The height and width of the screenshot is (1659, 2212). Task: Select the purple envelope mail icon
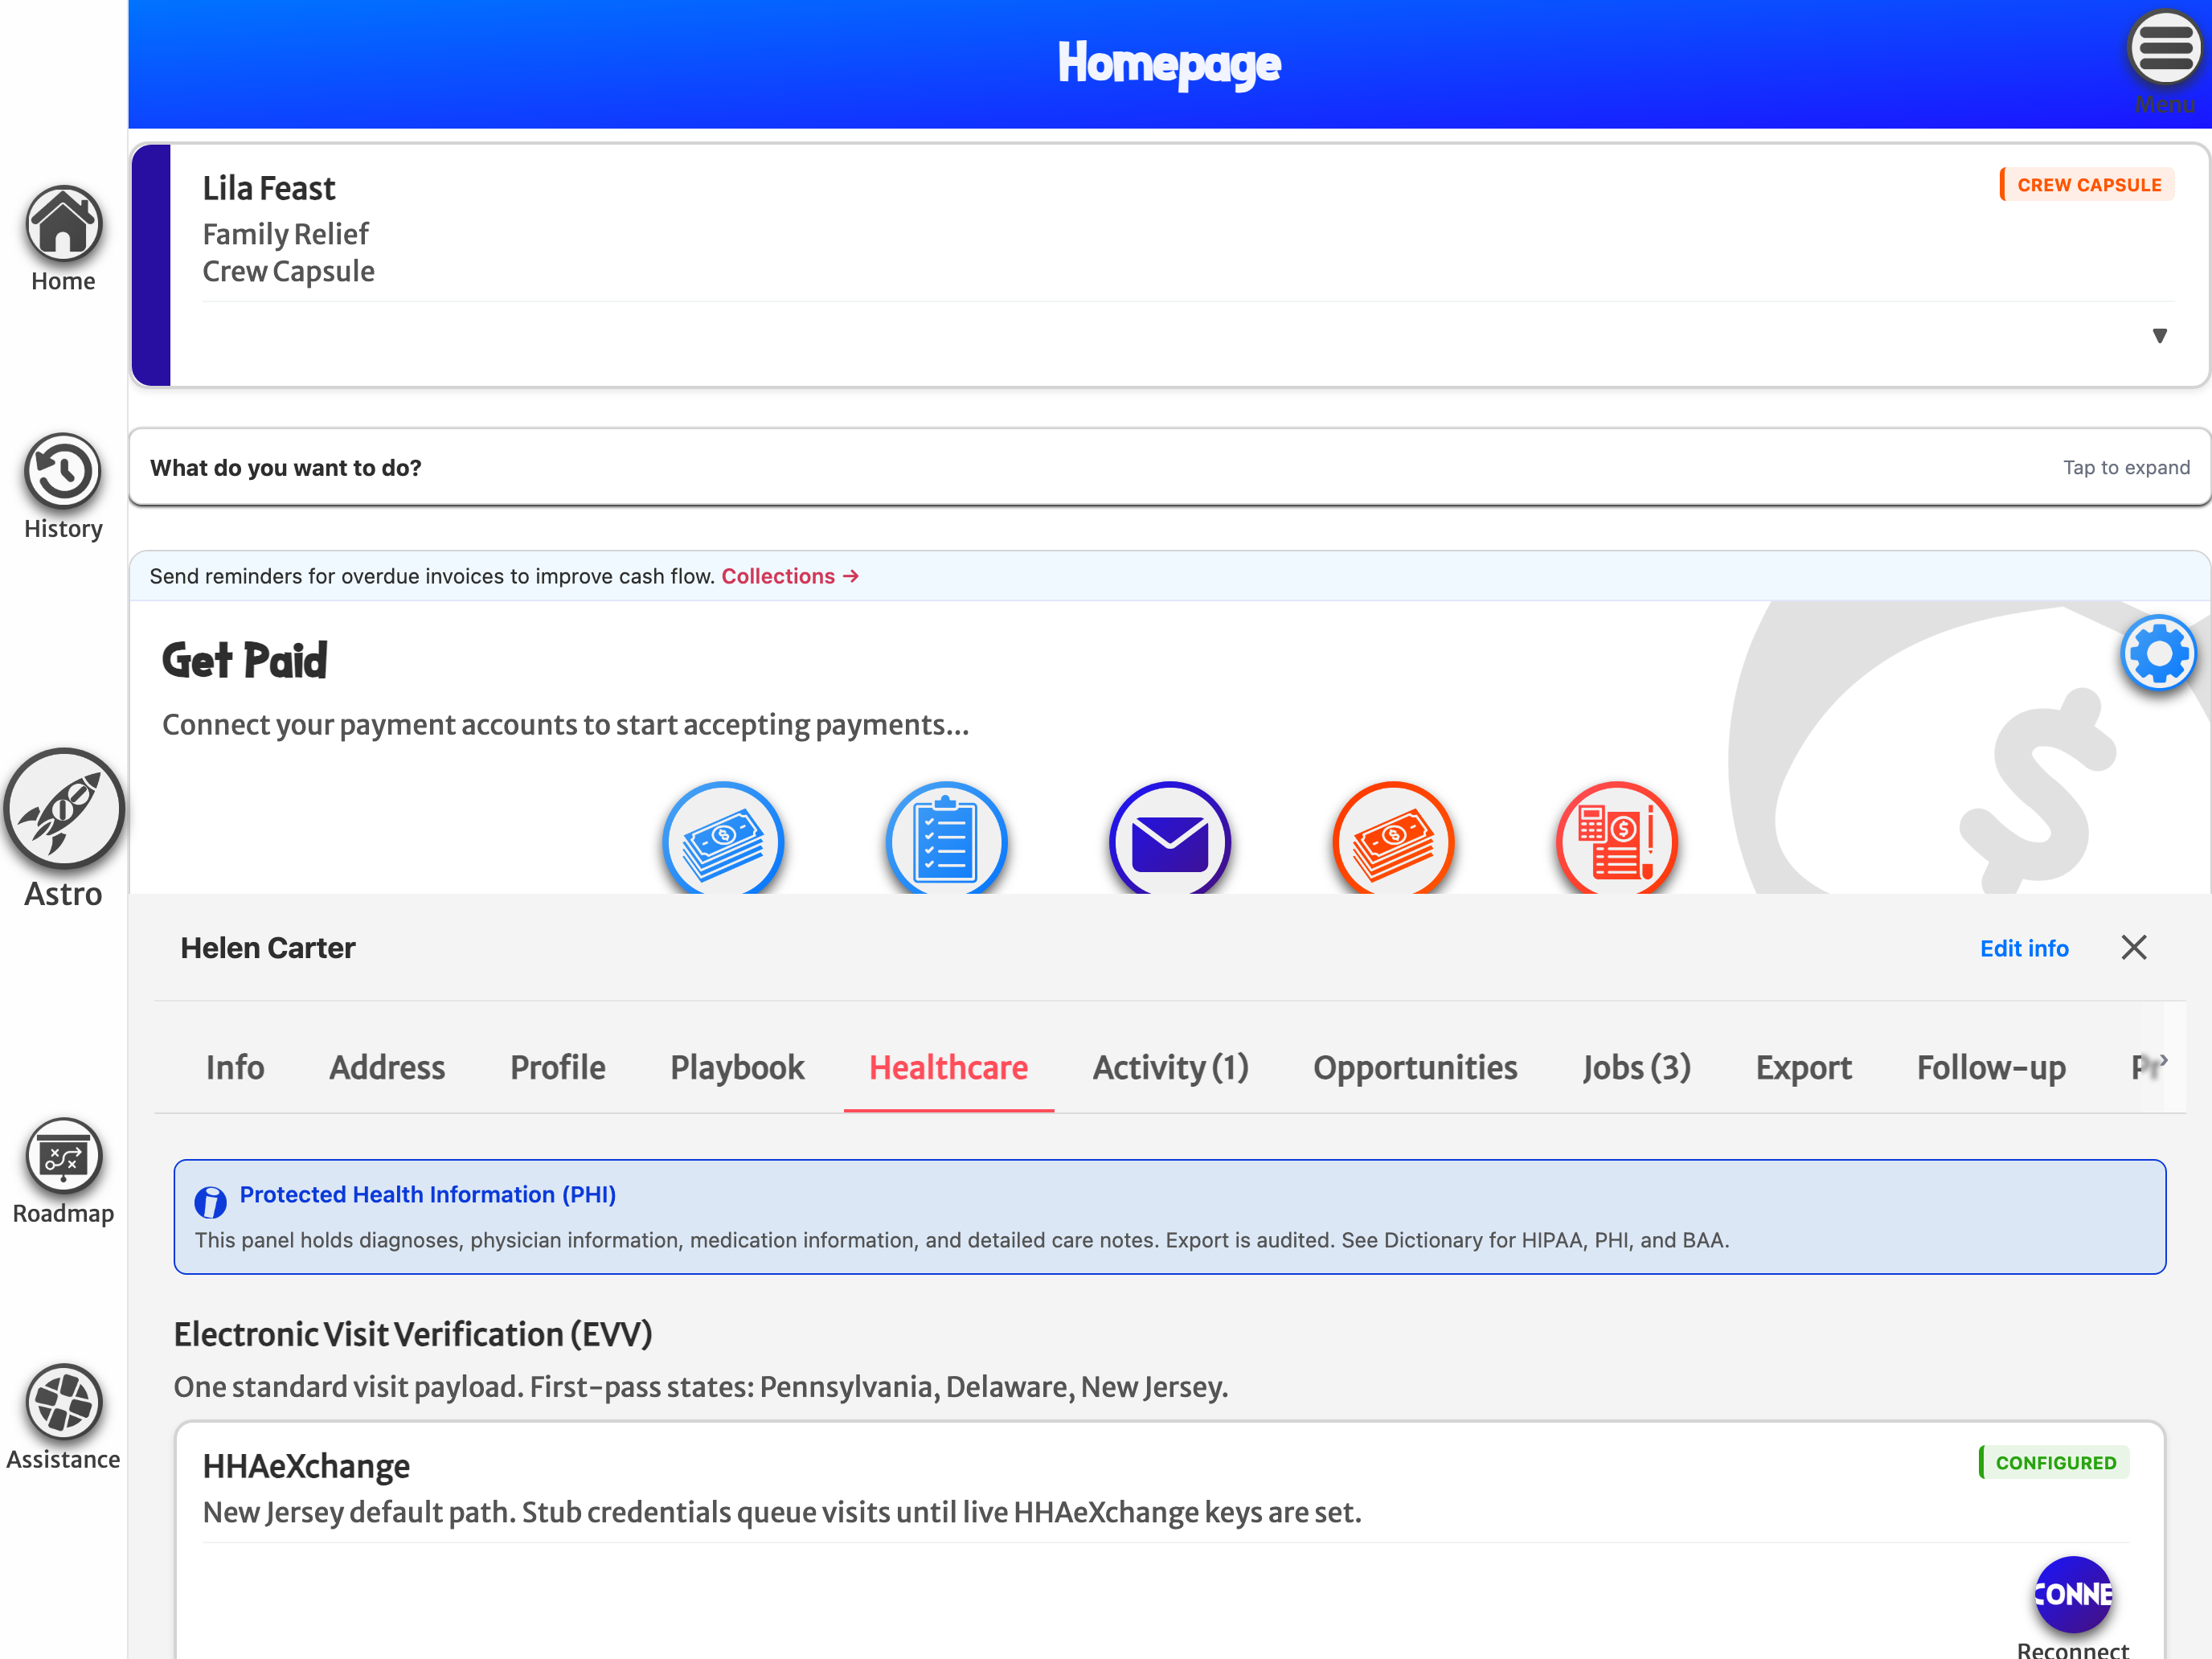(x=1170, y=838)
